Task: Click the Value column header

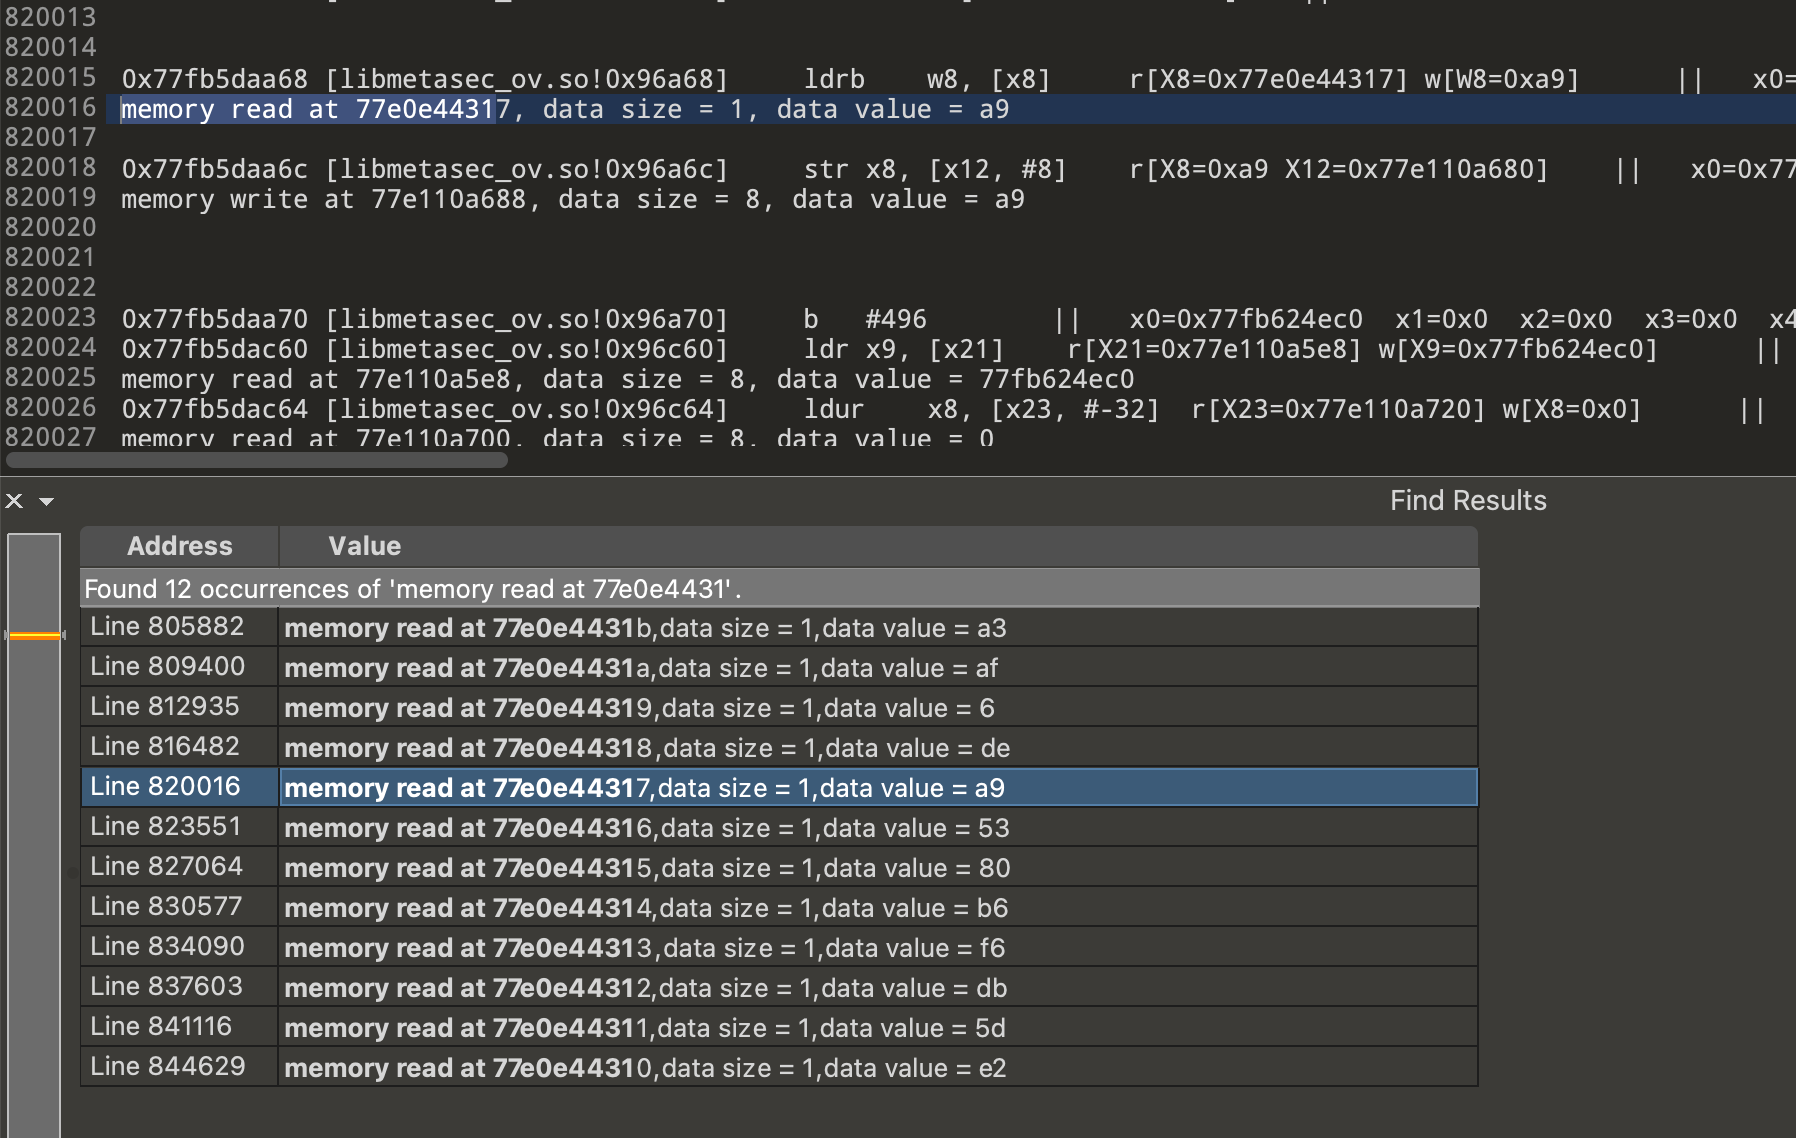Action: click(364, 546)
